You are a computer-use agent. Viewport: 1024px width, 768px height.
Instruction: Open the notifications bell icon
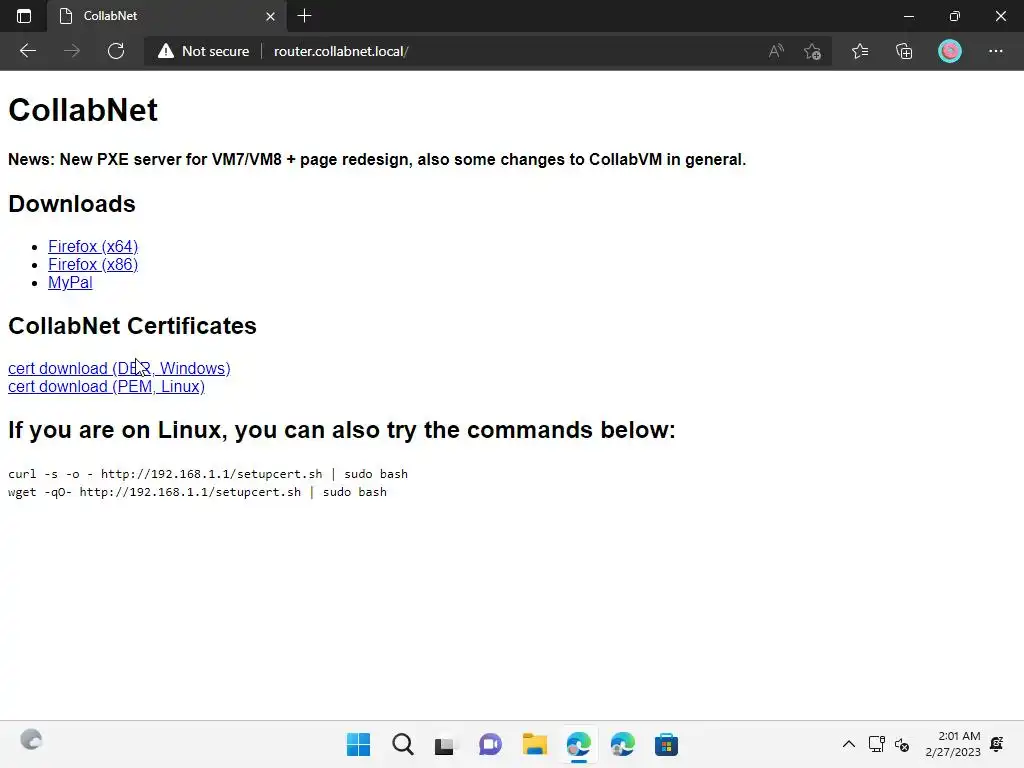pos(997,744)
